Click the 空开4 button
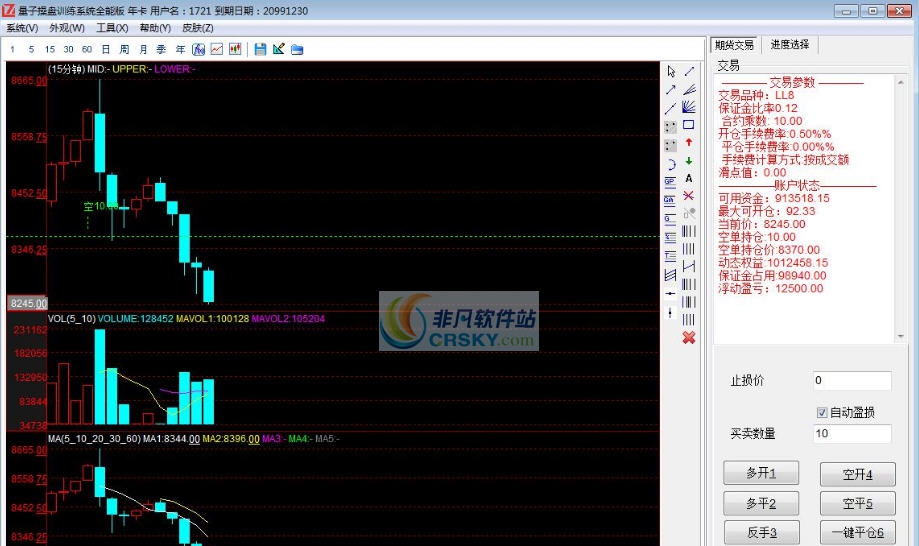This screenshot has height=546, width=919. tap(857, 474)
